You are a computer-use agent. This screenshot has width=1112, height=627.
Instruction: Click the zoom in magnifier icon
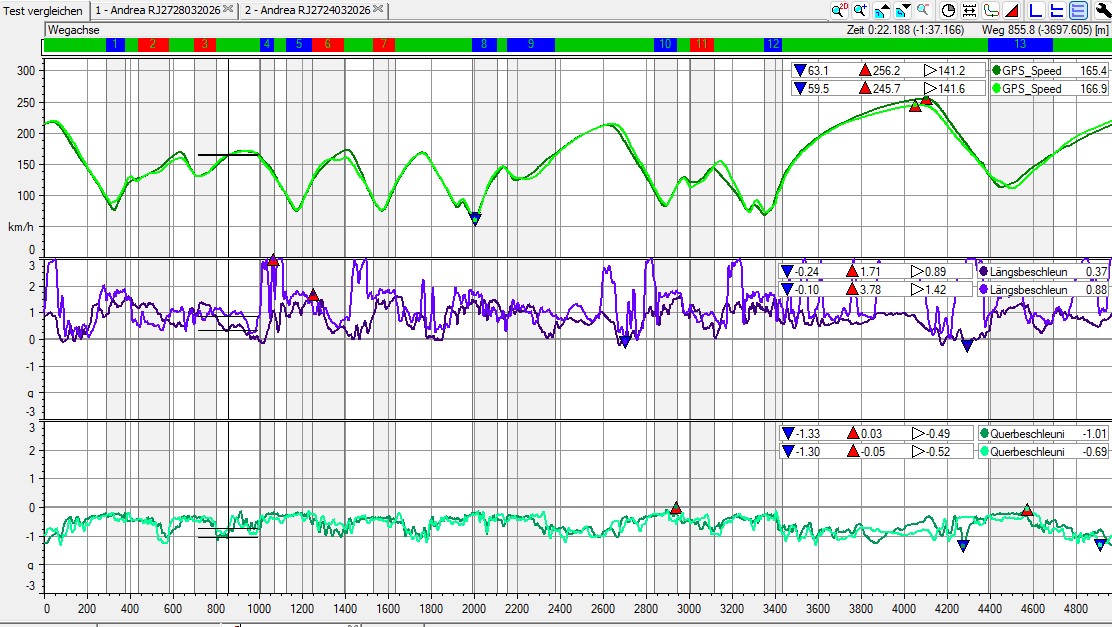point(860,10)
